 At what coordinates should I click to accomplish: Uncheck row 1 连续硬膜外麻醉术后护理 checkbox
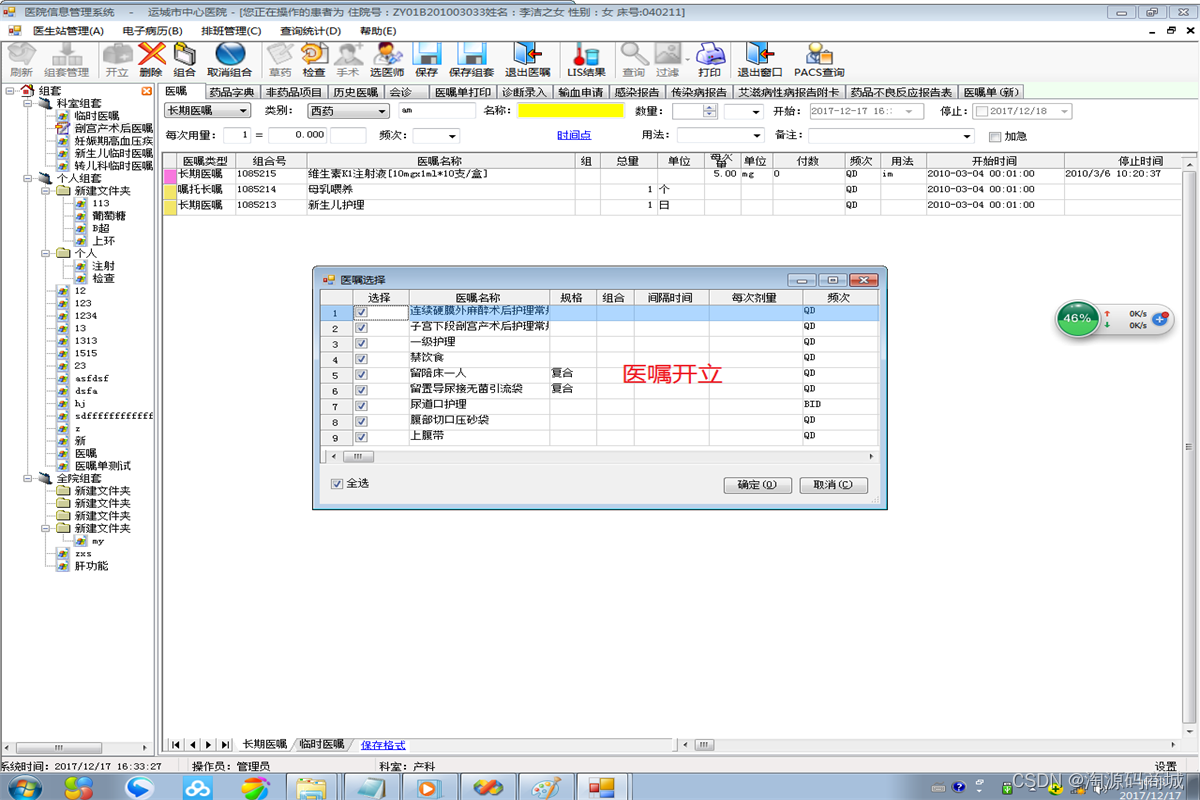[x=362, y=313]
